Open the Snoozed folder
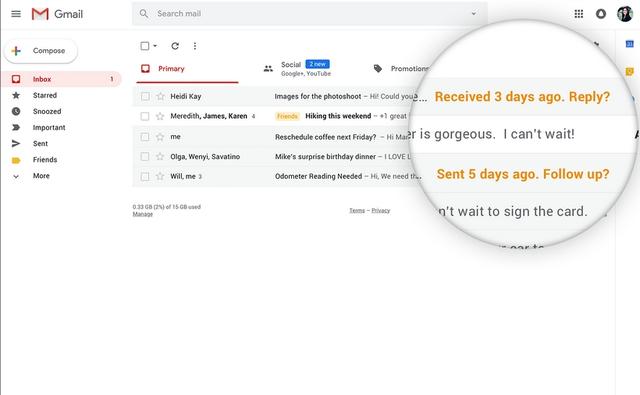The height and width of the screenshot is (395, 640). pos(47,111)
